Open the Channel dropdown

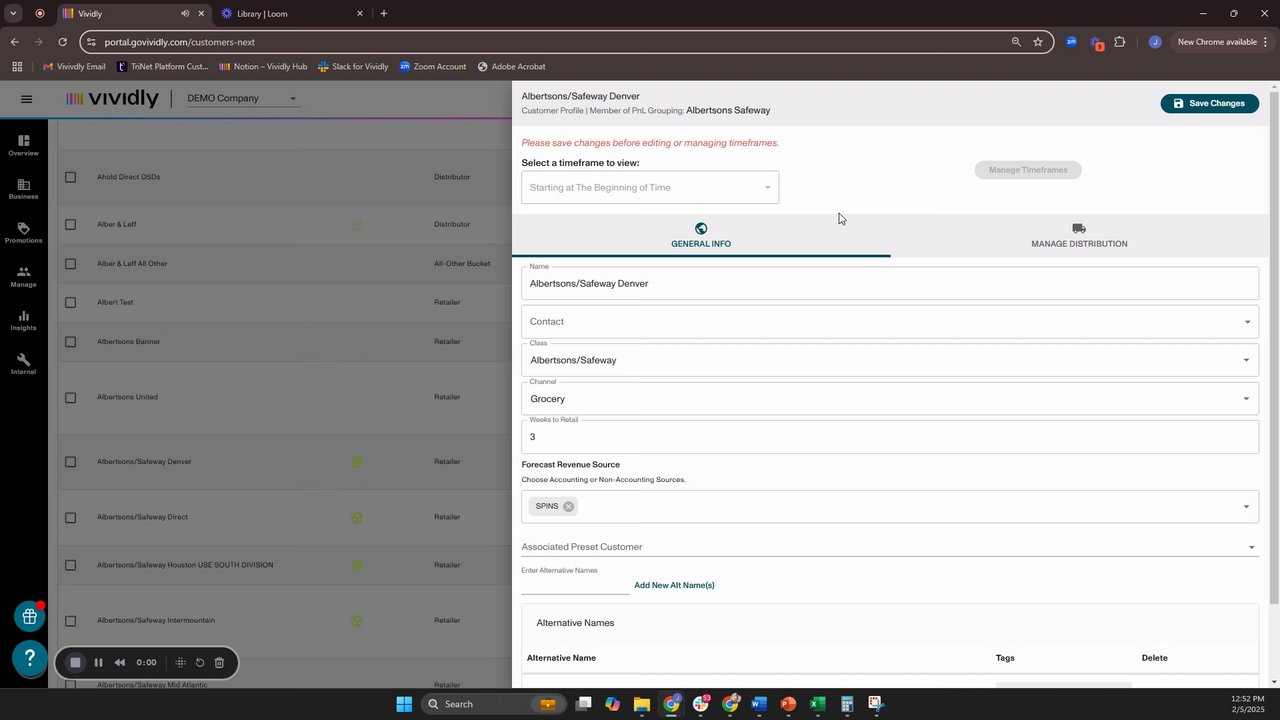[x=890, y=399]
